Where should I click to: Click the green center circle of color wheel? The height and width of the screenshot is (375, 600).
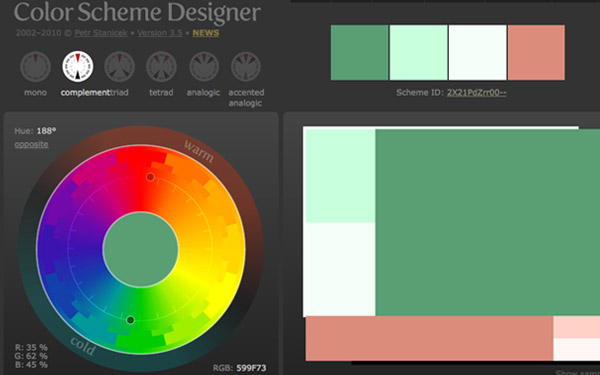[141, 249]
